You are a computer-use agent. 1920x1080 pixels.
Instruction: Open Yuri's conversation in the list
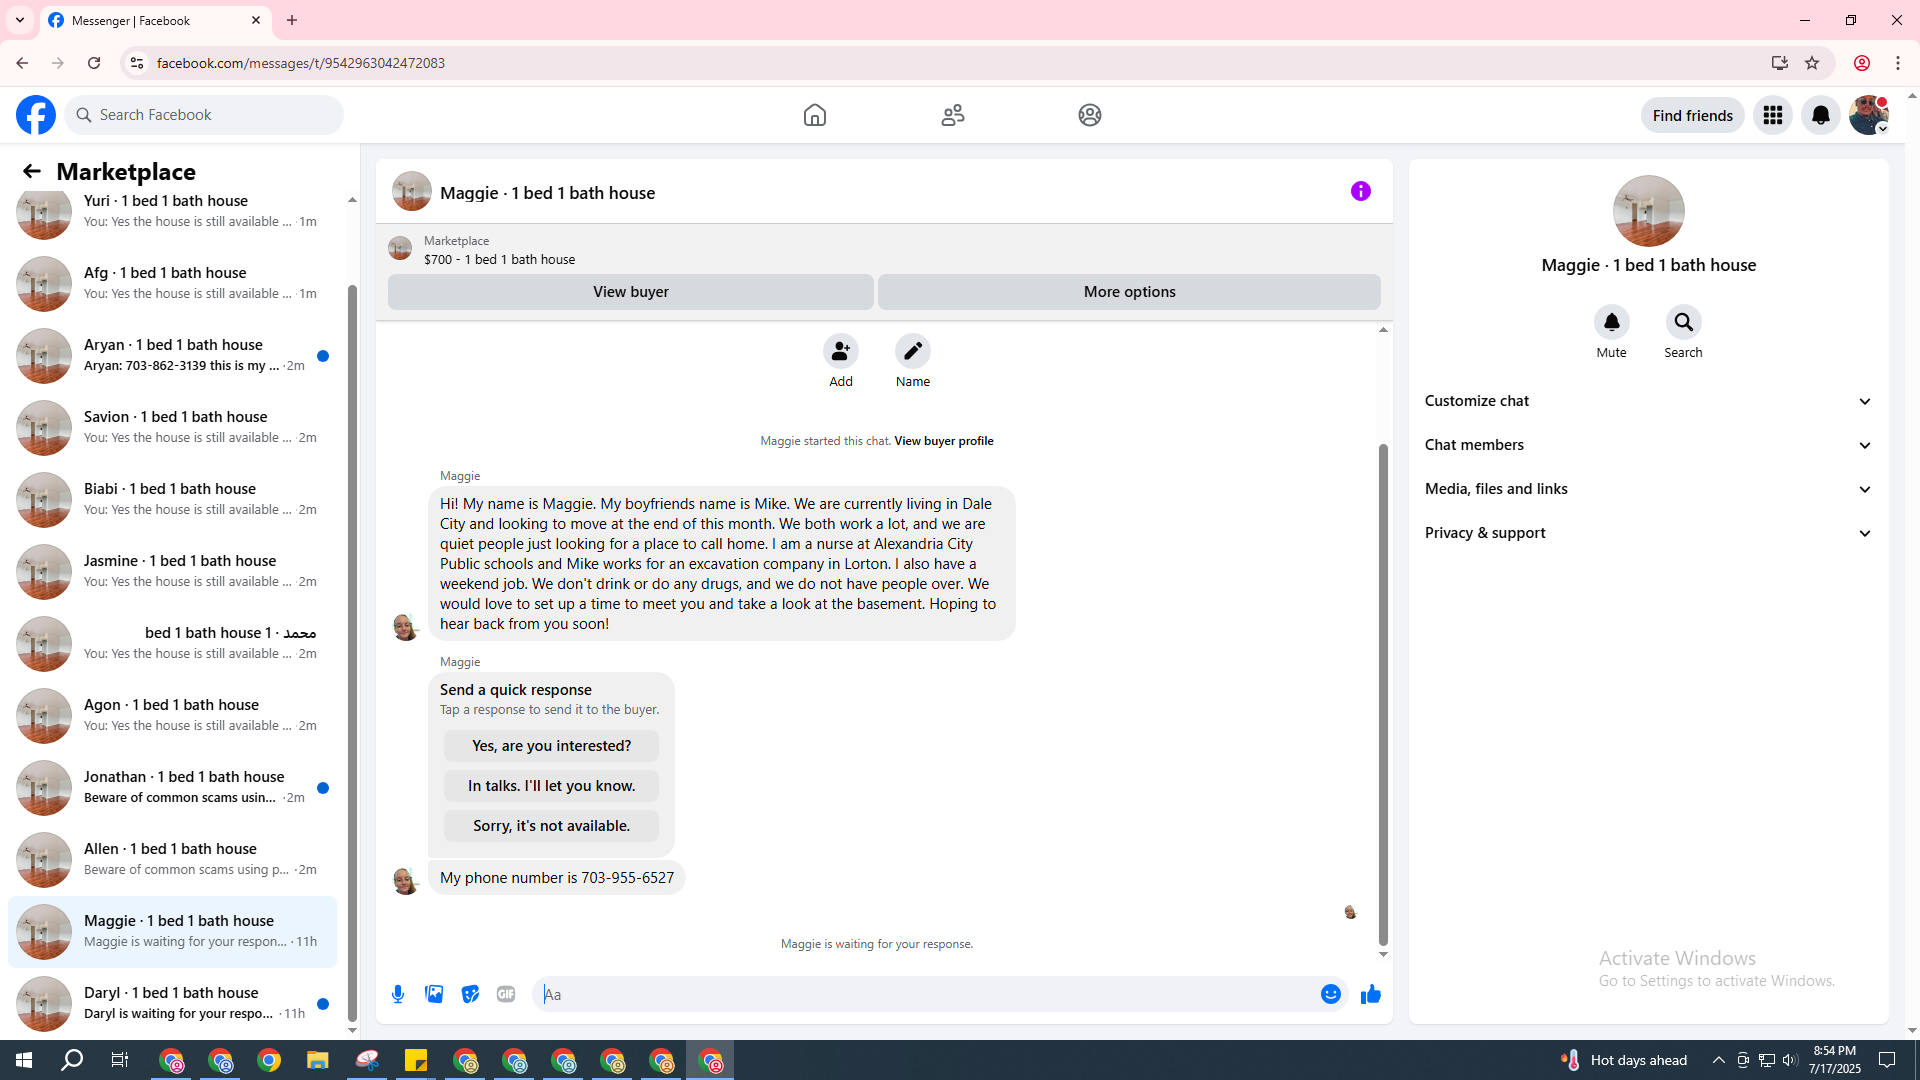coord(172,211)
